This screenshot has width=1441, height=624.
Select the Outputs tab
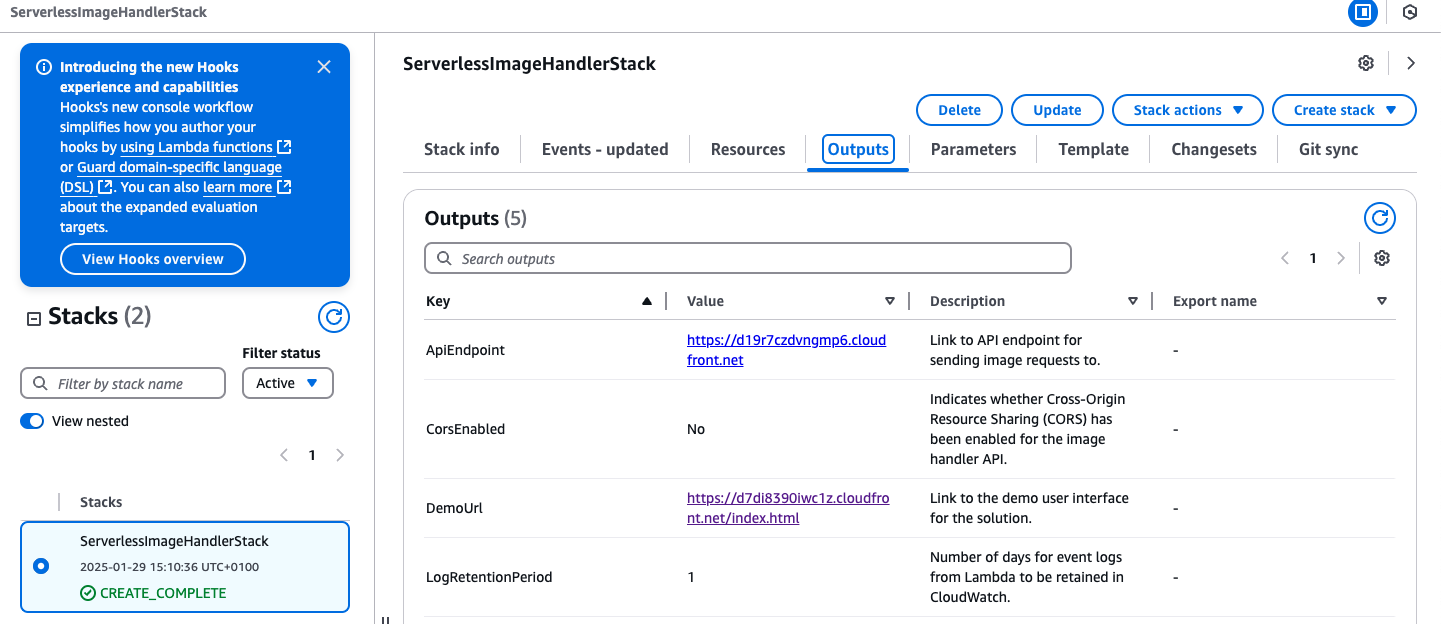(x=858, y=149)
